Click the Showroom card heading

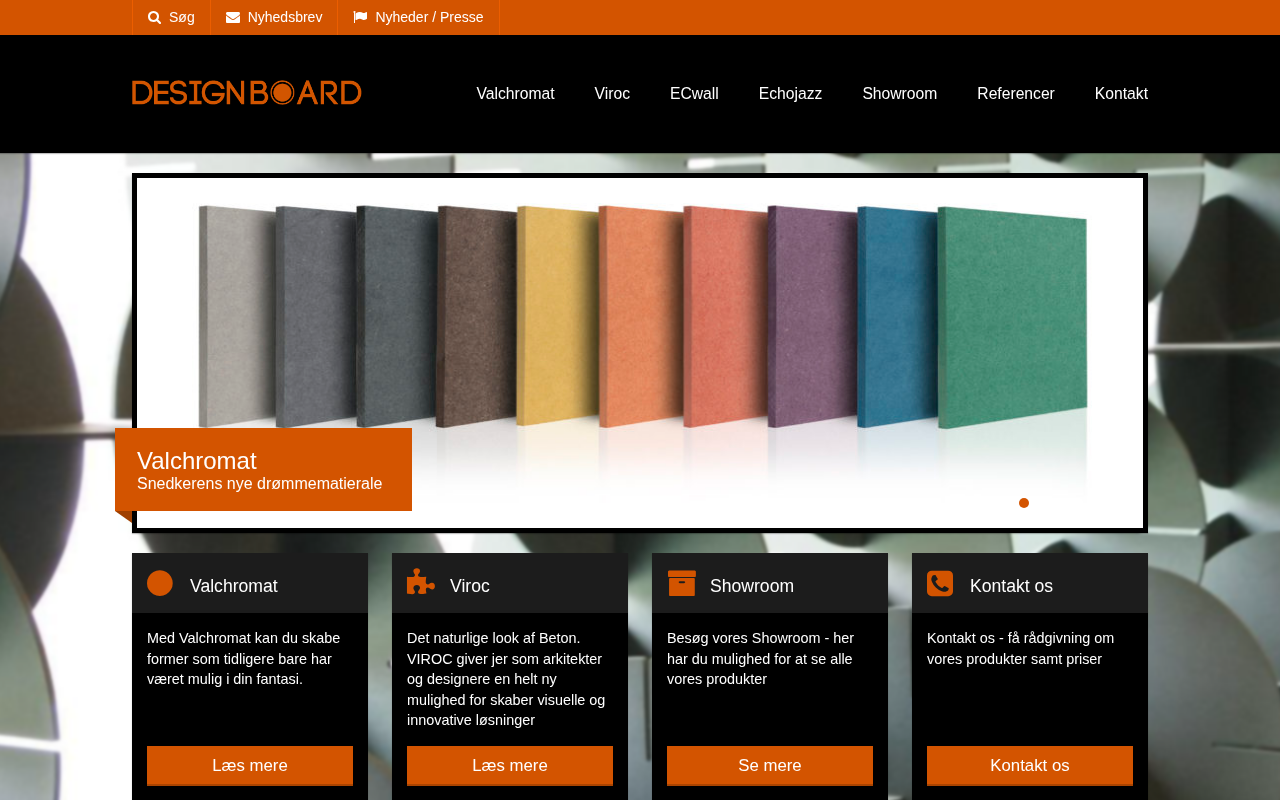click(x=752, y=586)
